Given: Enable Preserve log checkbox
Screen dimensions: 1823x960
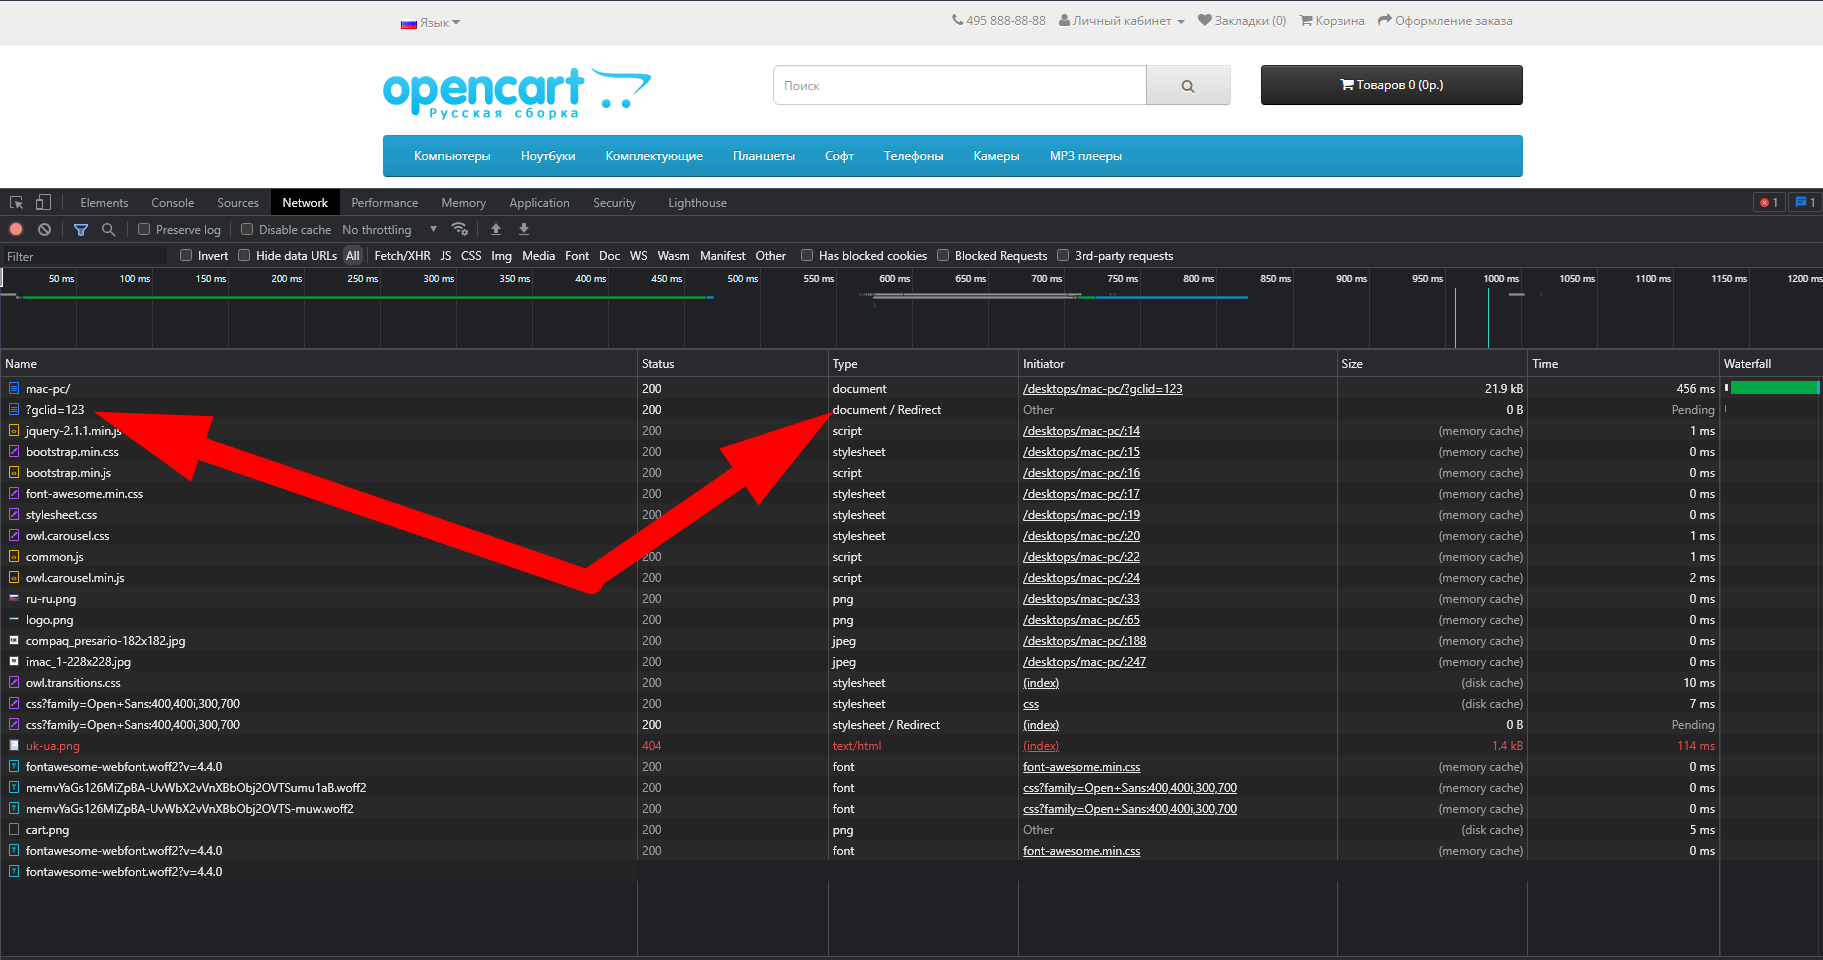Looking at the screenshot, I should coord(144,229).
